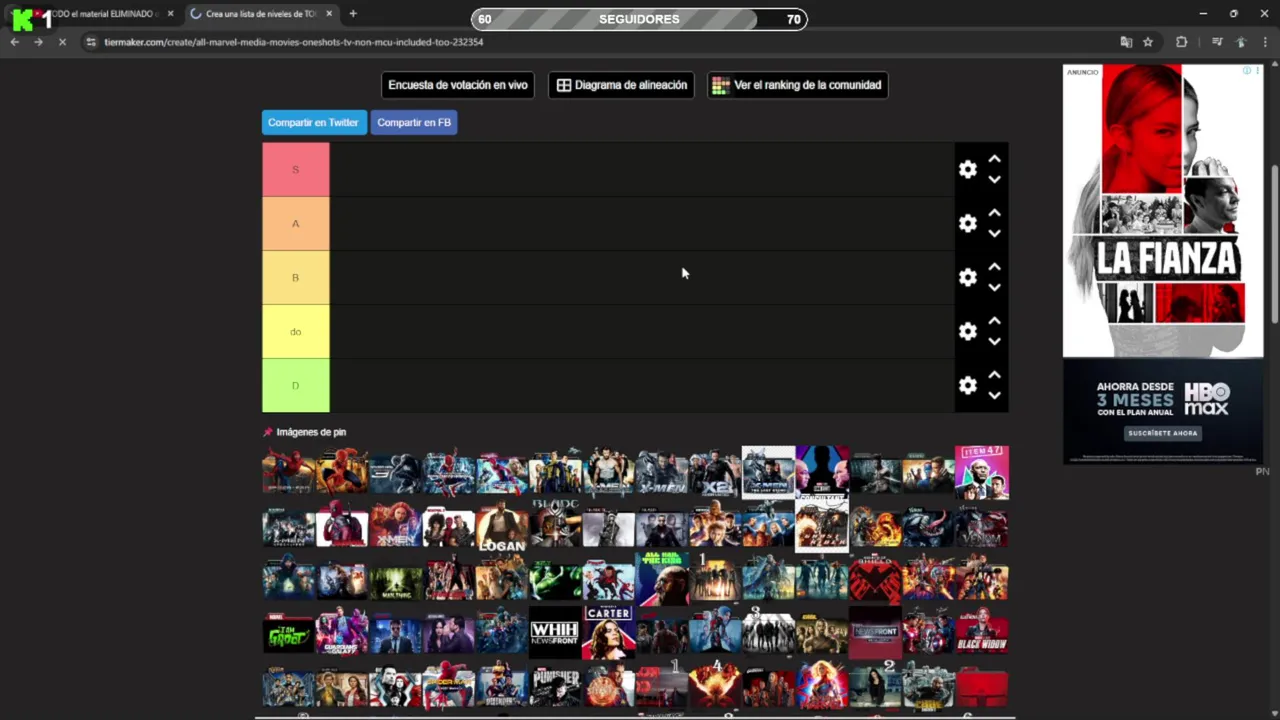
Task: Move tier S row up
Action: coord(994,160)
